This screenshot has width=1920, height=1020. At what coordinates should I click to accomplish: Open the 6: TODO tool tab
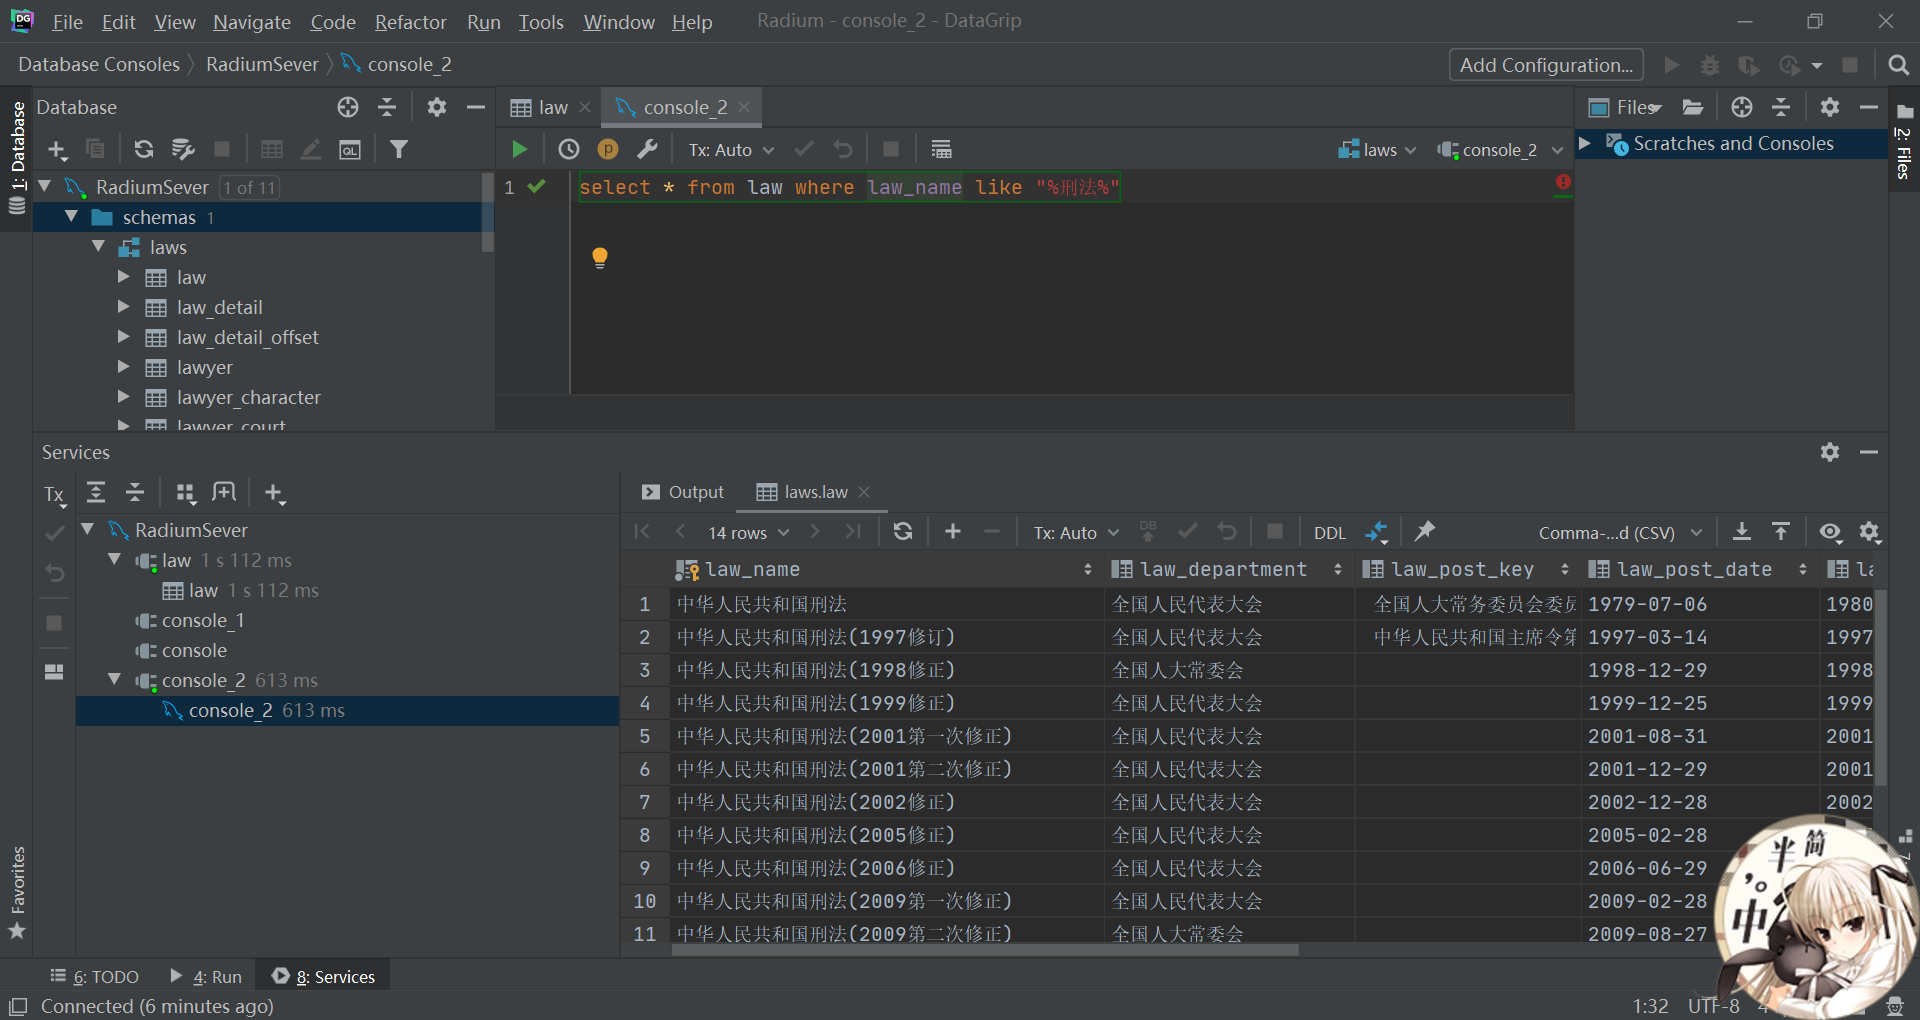point(94,977)
